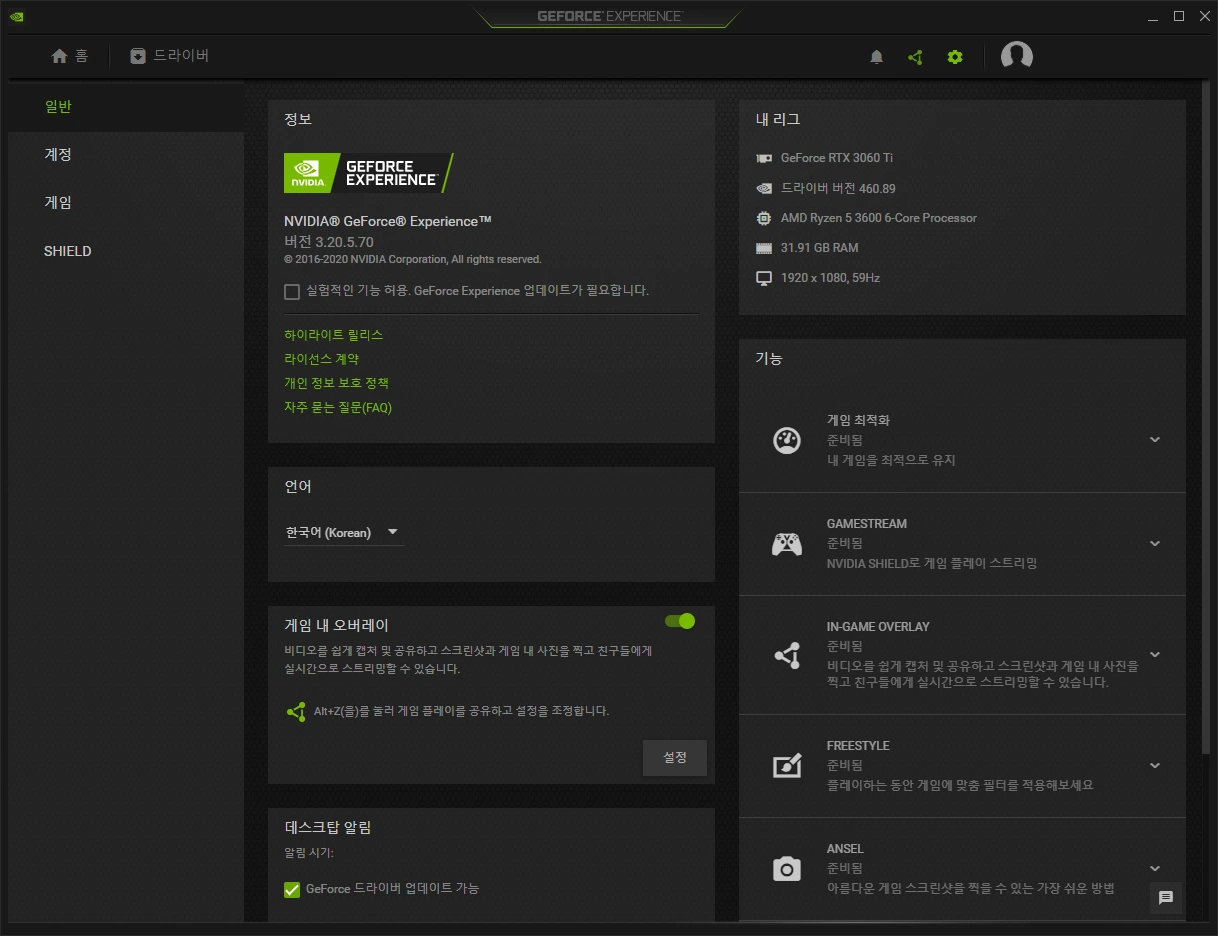1218x936 pixels.
Task: Go to the 드라이버 tab
Action: tap(170, 56)
